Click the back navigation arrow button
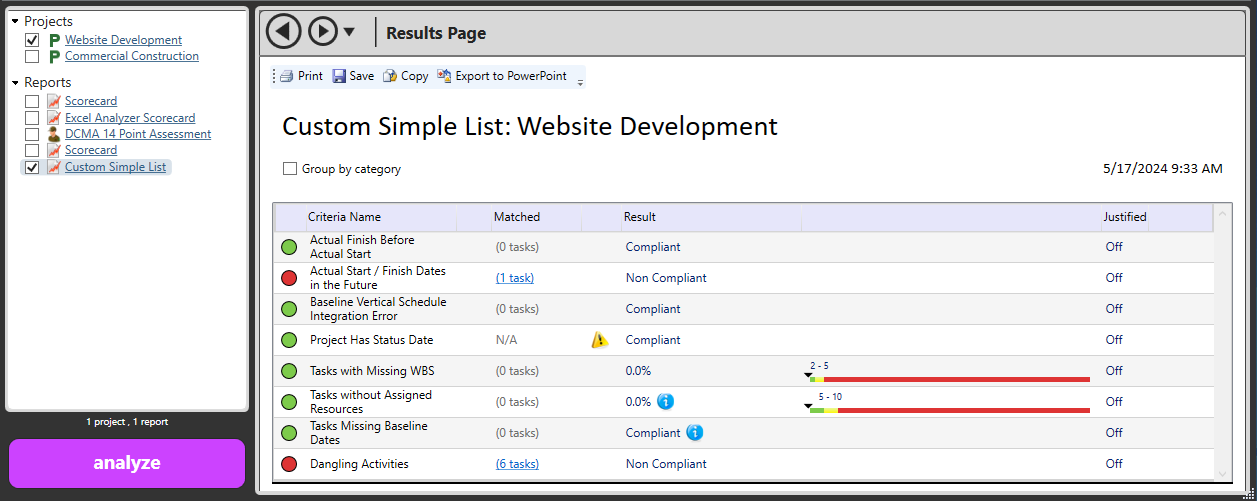The image size is (1257, 501). click(x=284, y=32)
